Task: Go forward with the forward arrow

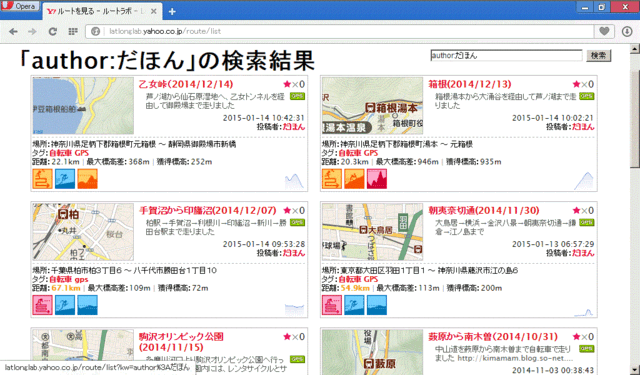Action: [x=32, y=31]
